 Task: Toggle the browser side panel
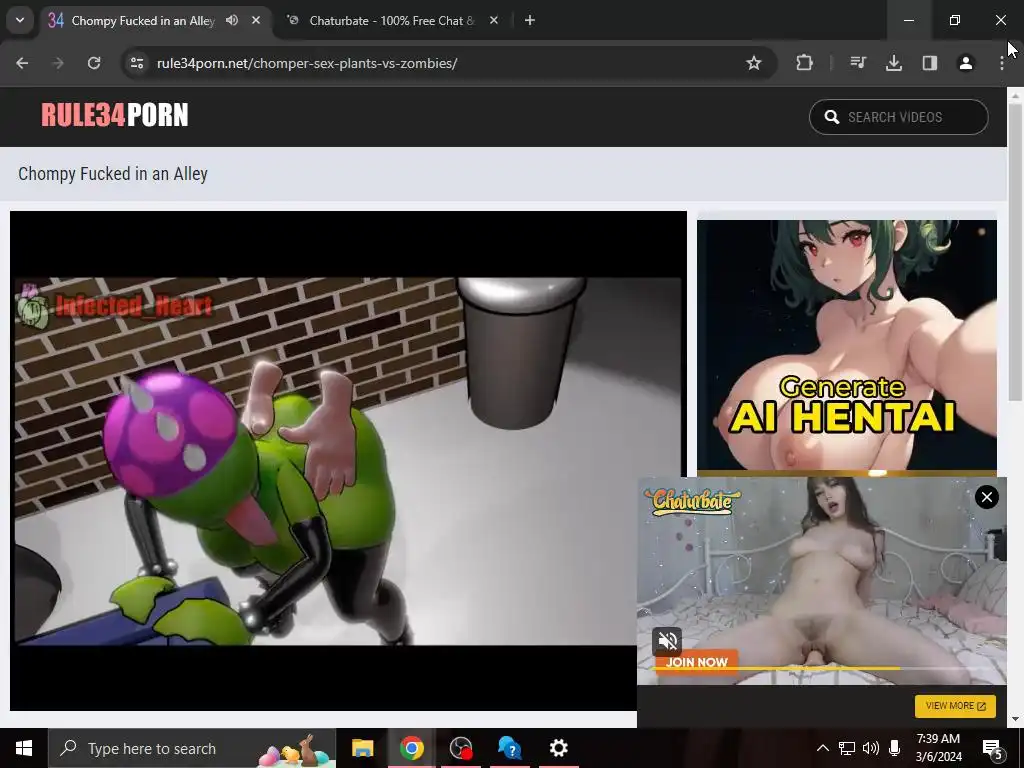pyautogui.click(x=930, y=63)
